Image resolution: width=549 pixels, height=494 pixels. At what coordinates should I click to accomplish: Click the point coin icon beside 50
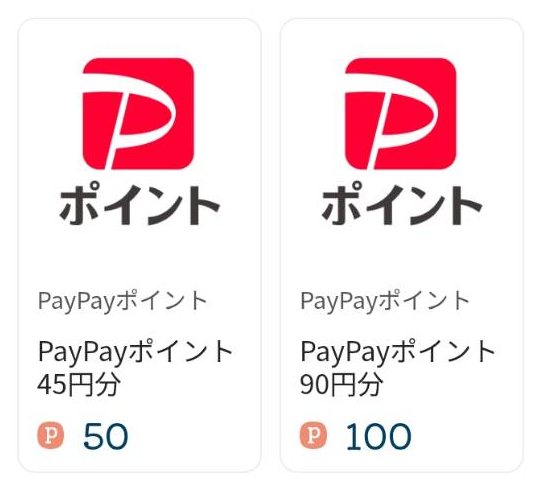tap(51, 436)
